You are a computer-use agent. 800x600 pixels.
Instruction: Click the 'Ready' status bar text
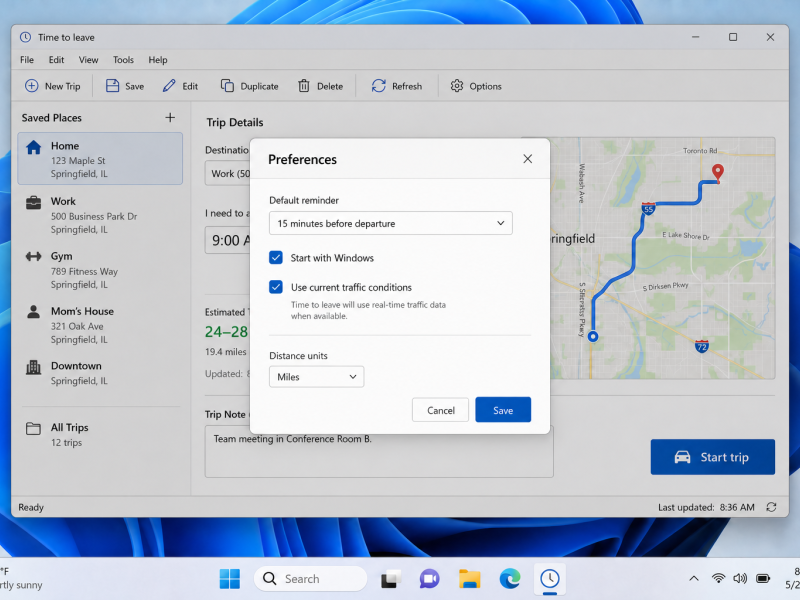tap(31, 507)
